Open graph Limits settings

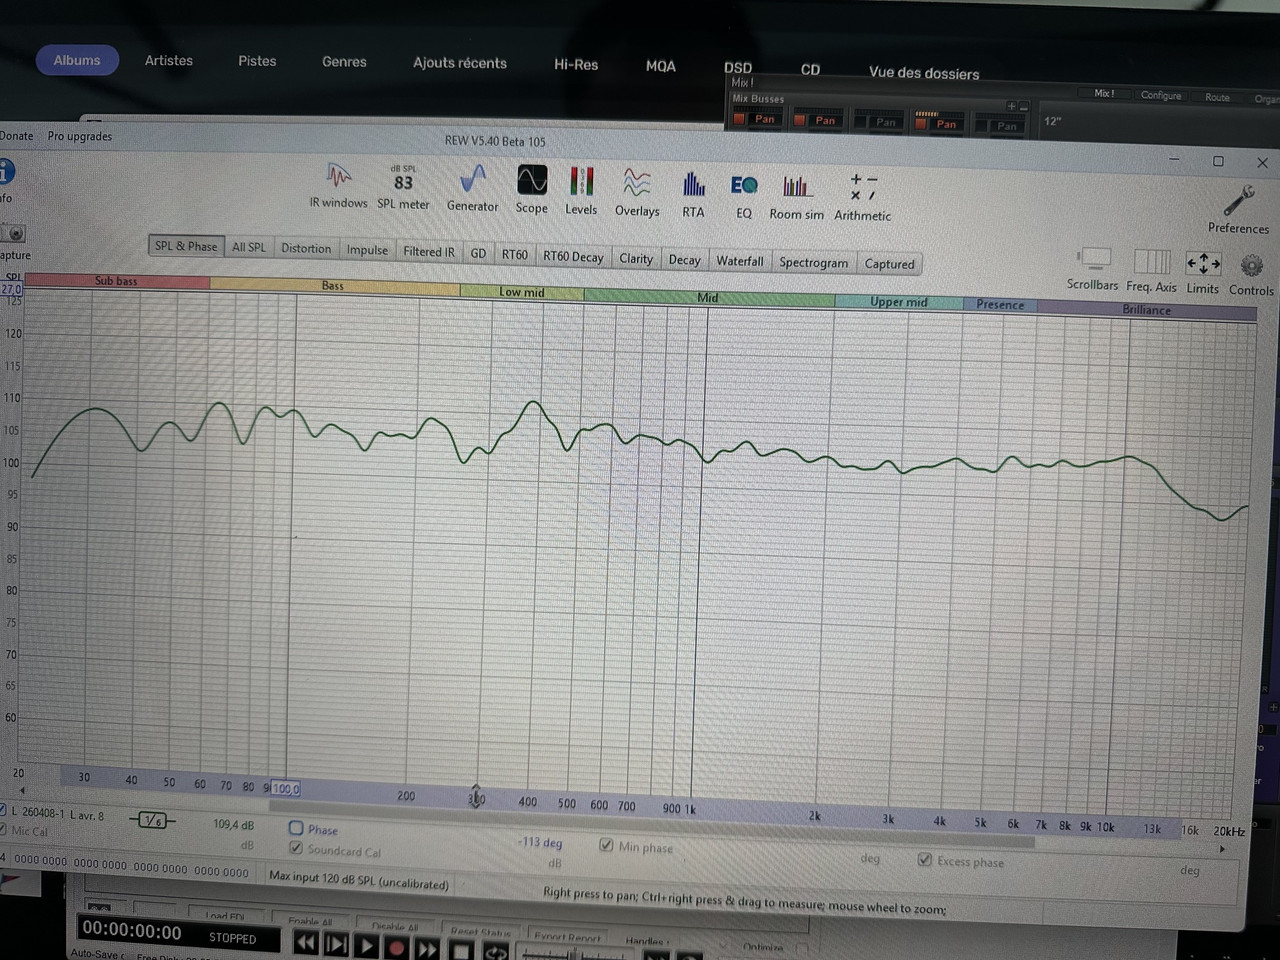point(1202,273)
